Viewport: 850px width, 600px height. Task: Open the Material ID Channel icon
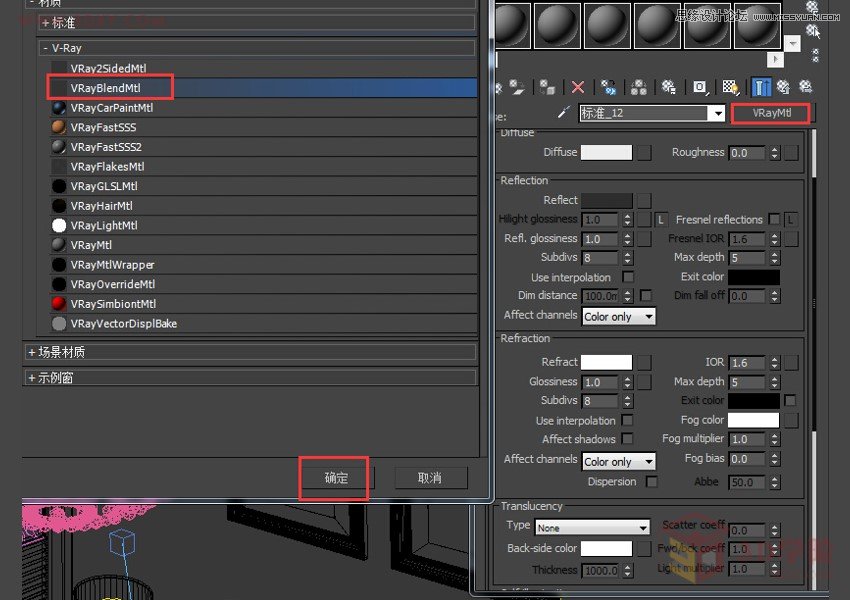[697, 86]
